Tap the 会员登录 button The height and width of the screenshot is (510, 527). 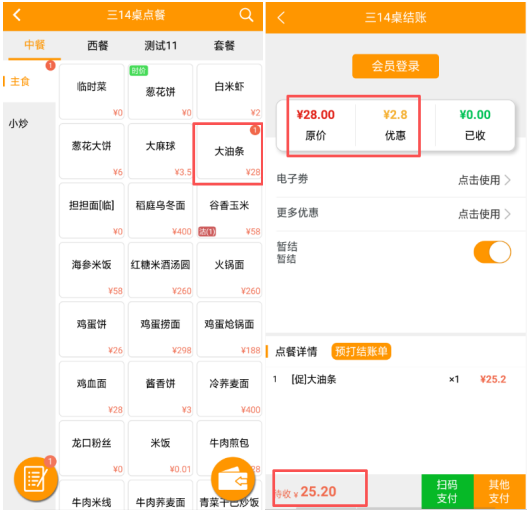[395, 66]
